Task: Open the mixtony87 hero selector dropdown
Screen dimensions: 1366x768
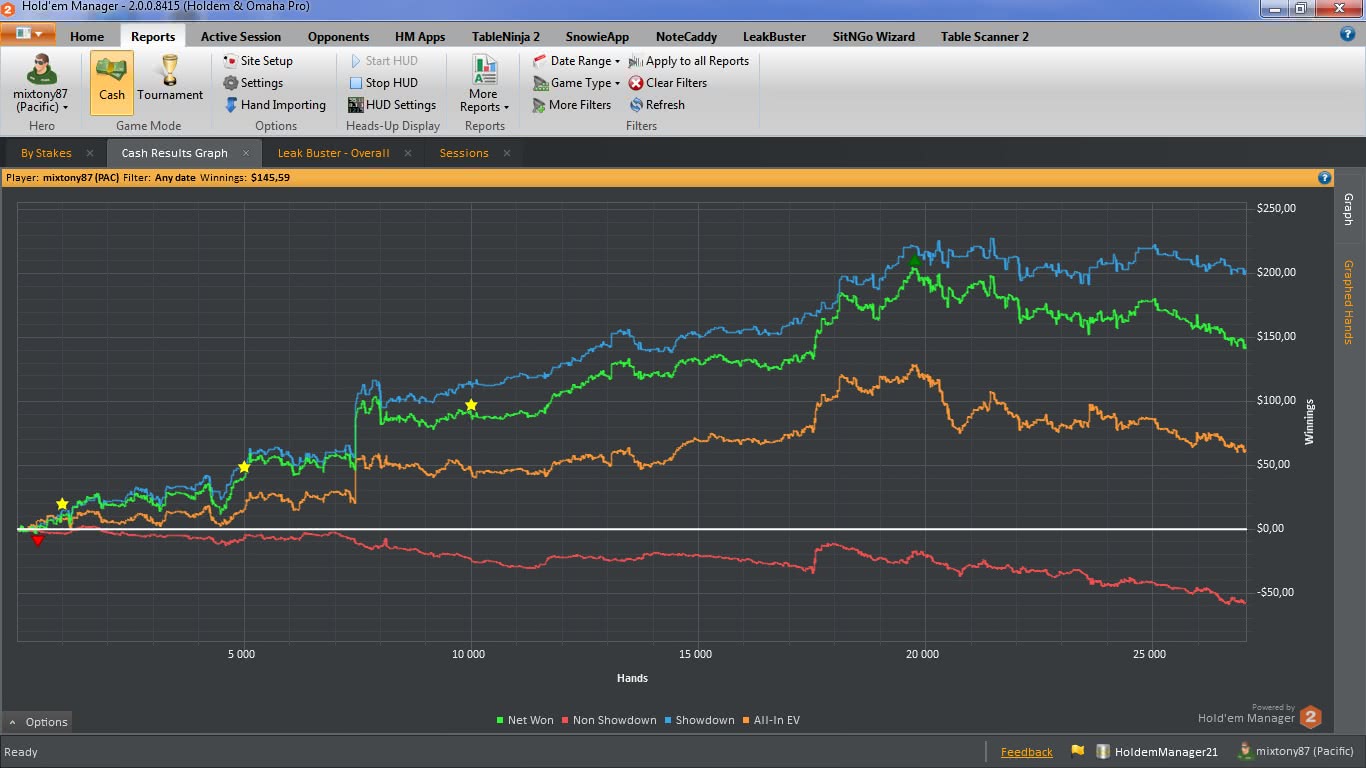Action: click(41, 83)
